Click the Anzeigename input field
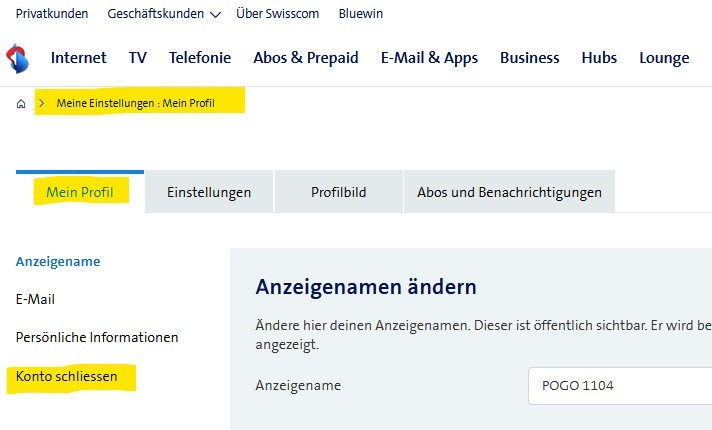The image size is (712, 430). point(619,385)
